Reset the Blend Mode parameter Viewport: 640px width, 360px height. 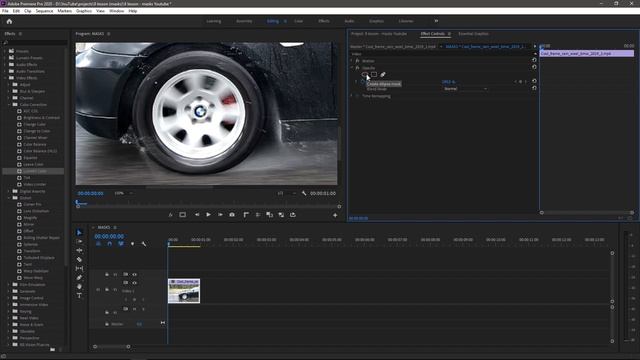click(534, 88)
